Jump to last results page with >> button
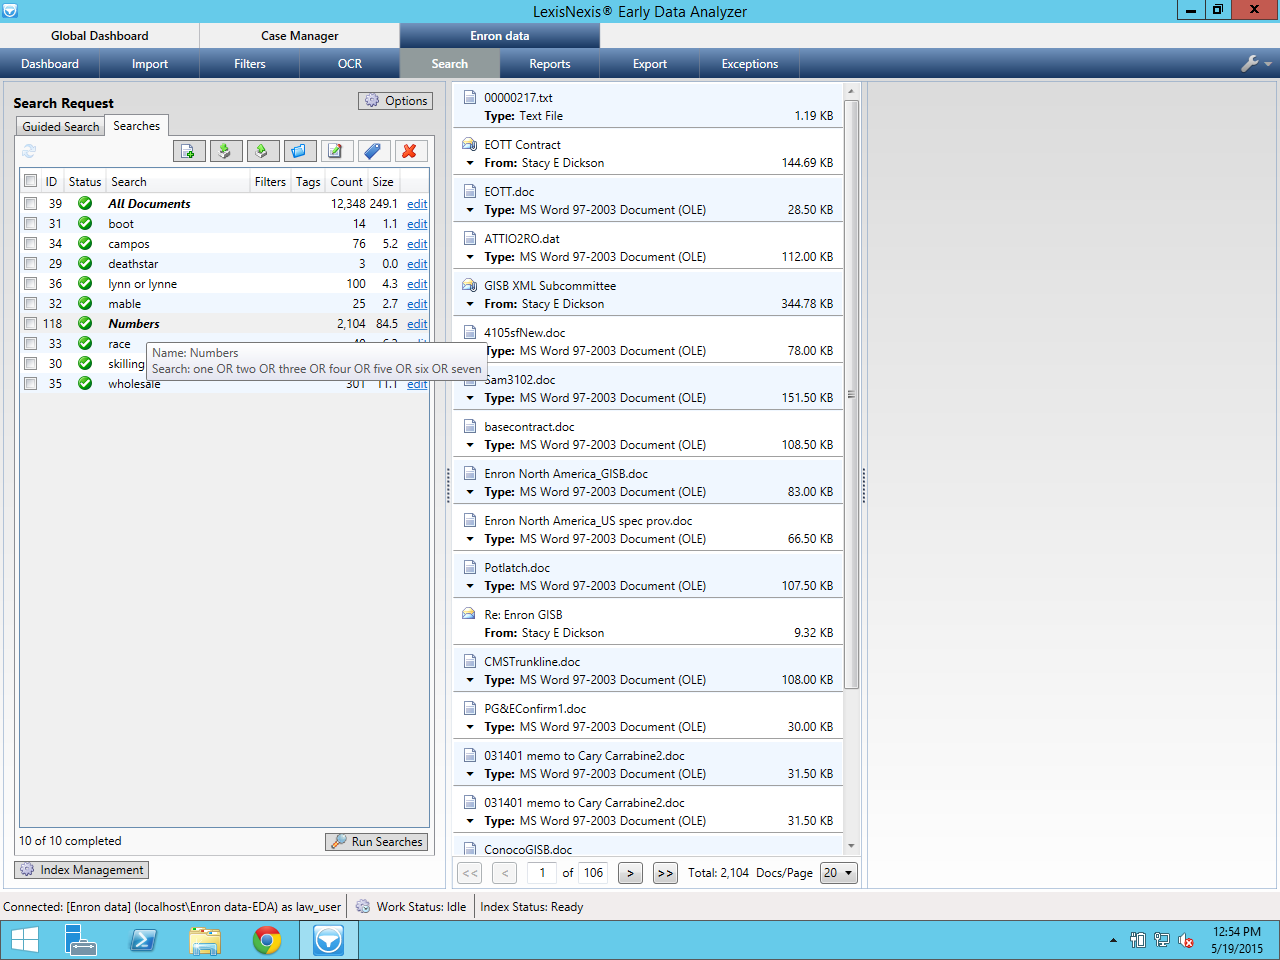 tap(665, 873)
